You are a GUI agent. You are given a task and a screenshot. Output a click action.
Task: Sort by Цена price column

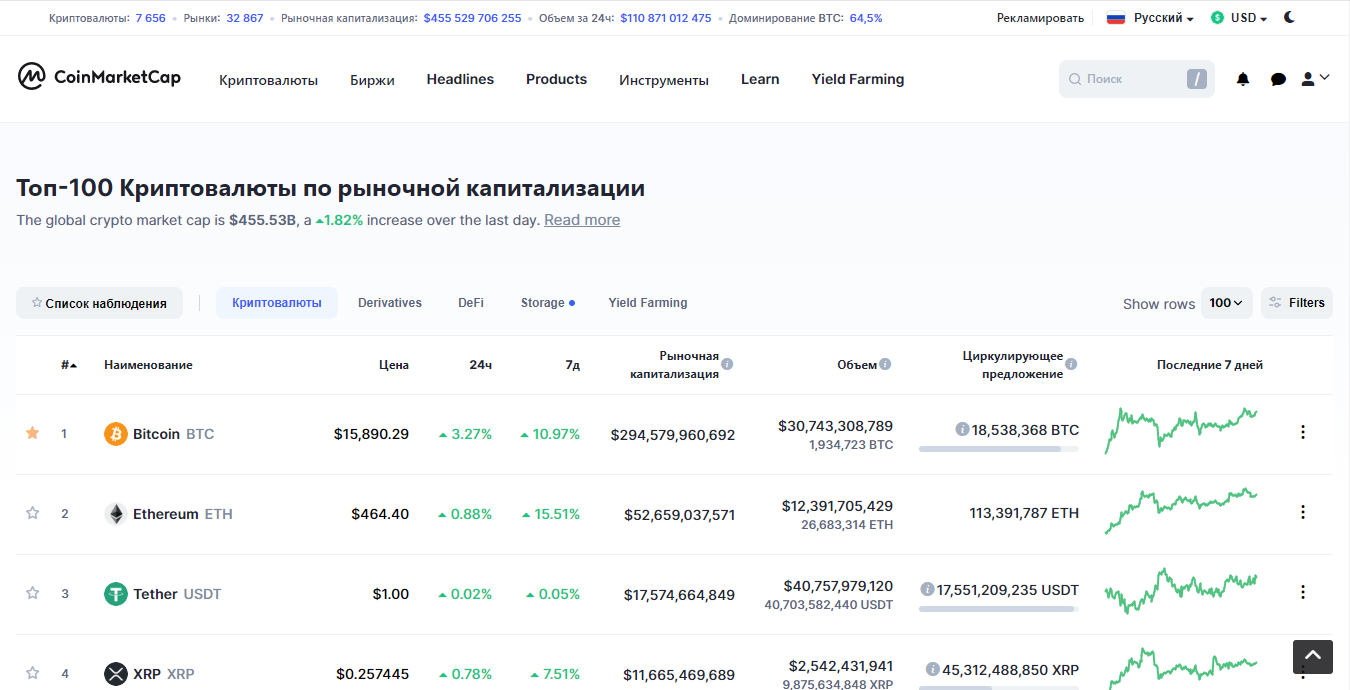pos(394,365)
